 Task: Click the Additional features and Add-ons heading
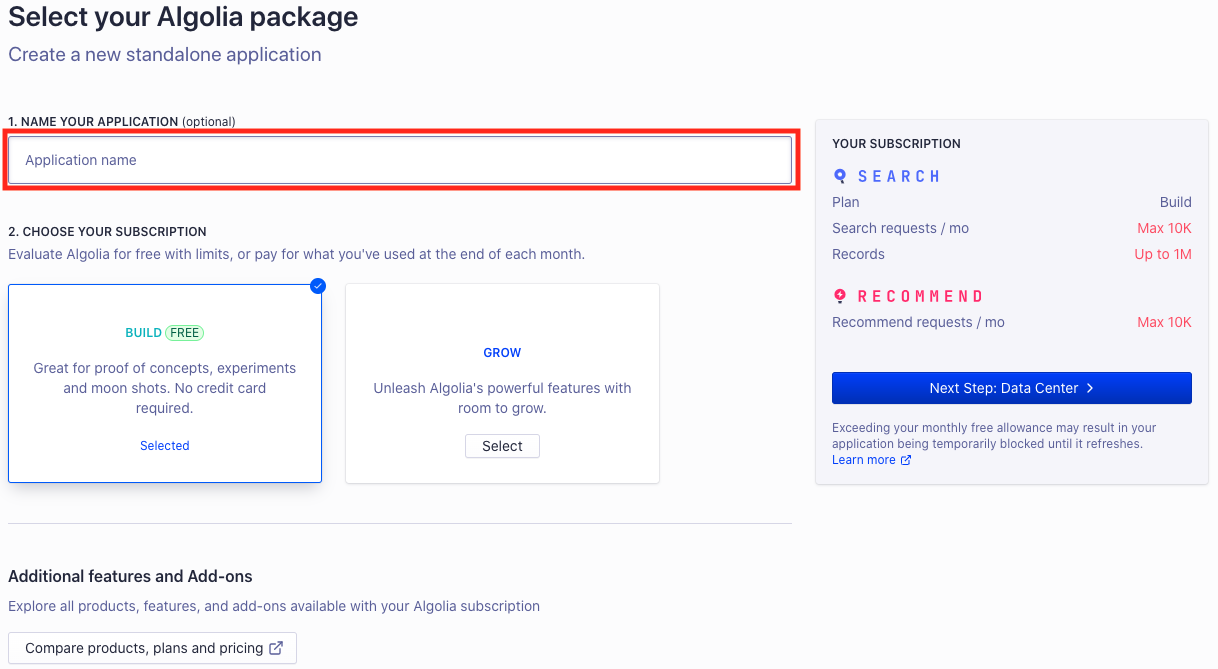(x=130, y=576)
